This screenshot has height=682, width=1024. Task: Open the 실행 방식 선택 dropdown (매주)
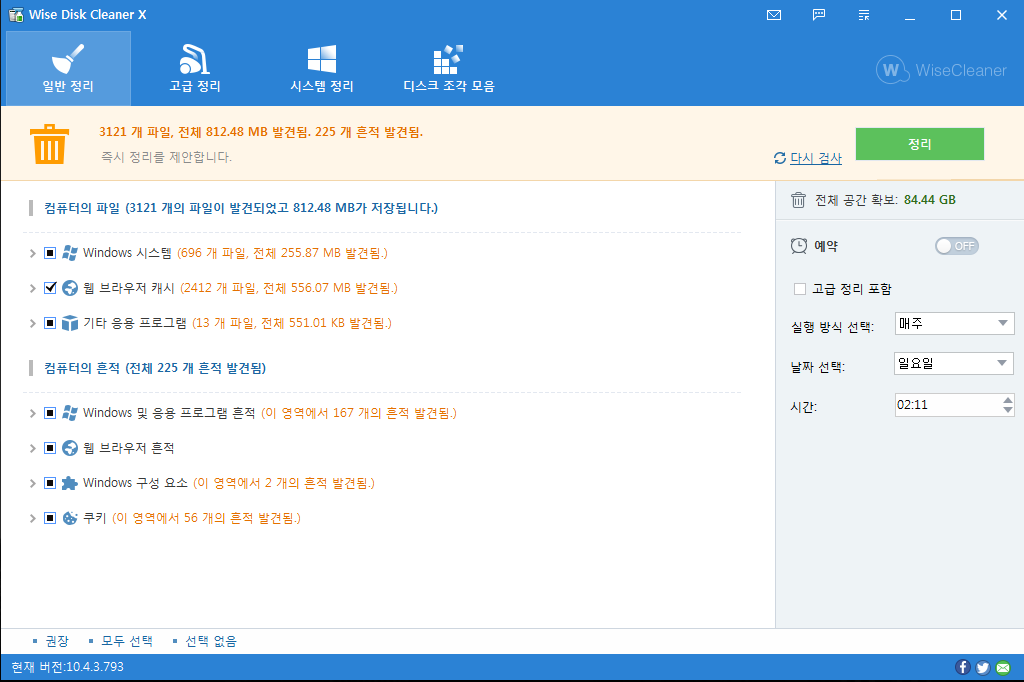tap(954, 323)
